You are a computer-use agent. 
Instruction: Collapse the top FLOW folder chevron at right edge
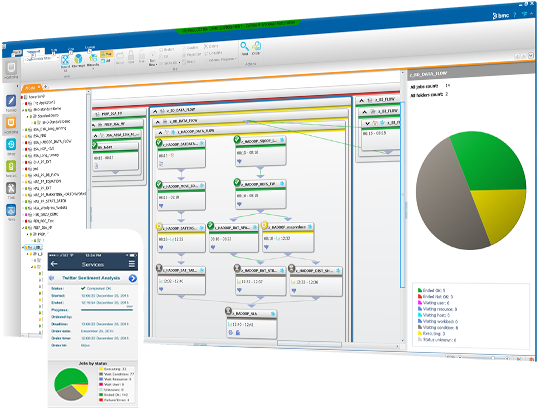click(x=361, y=100)
